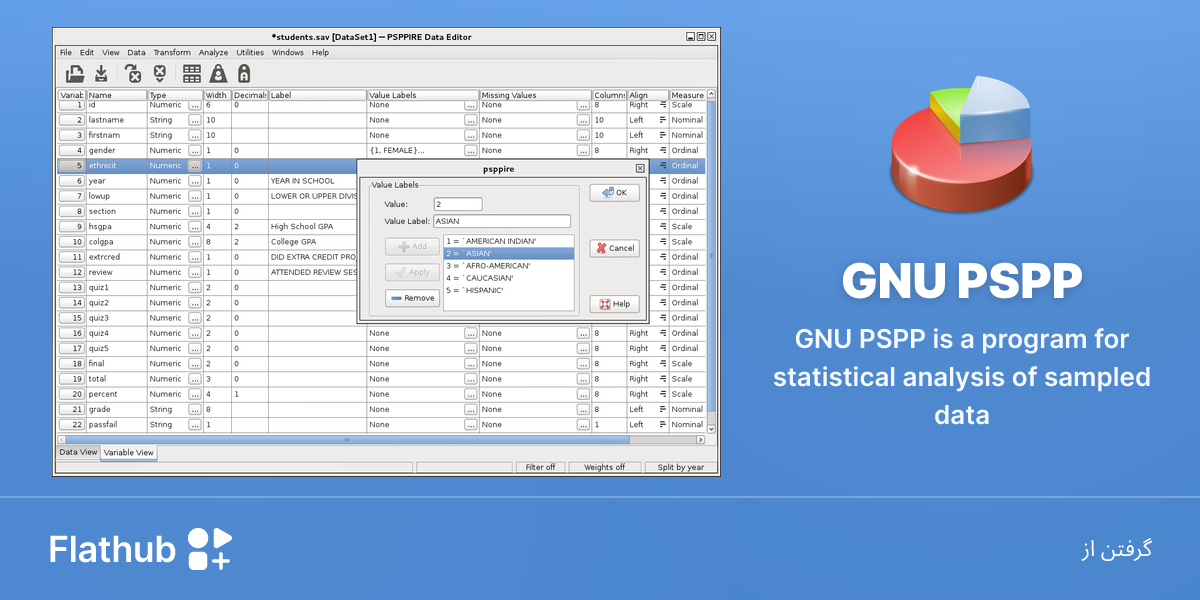Click the 'Split by year' status entry

click(x=680, y=467)
